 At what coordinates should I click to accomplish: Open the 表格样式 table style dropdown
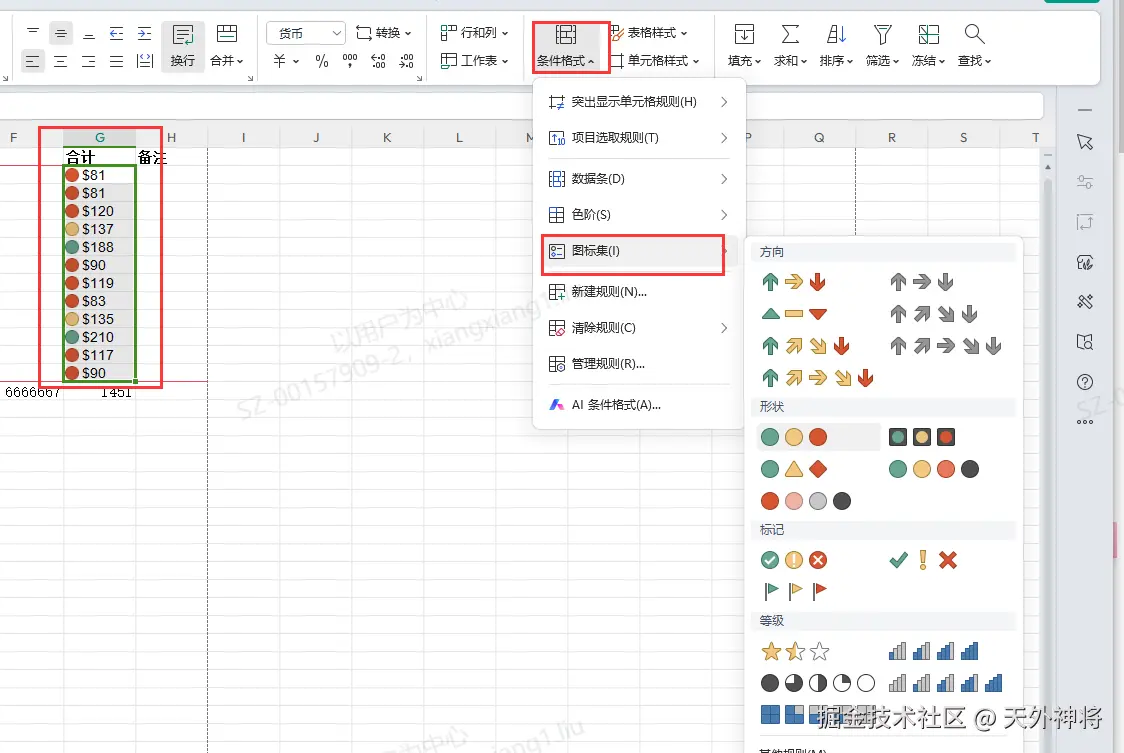649,33
